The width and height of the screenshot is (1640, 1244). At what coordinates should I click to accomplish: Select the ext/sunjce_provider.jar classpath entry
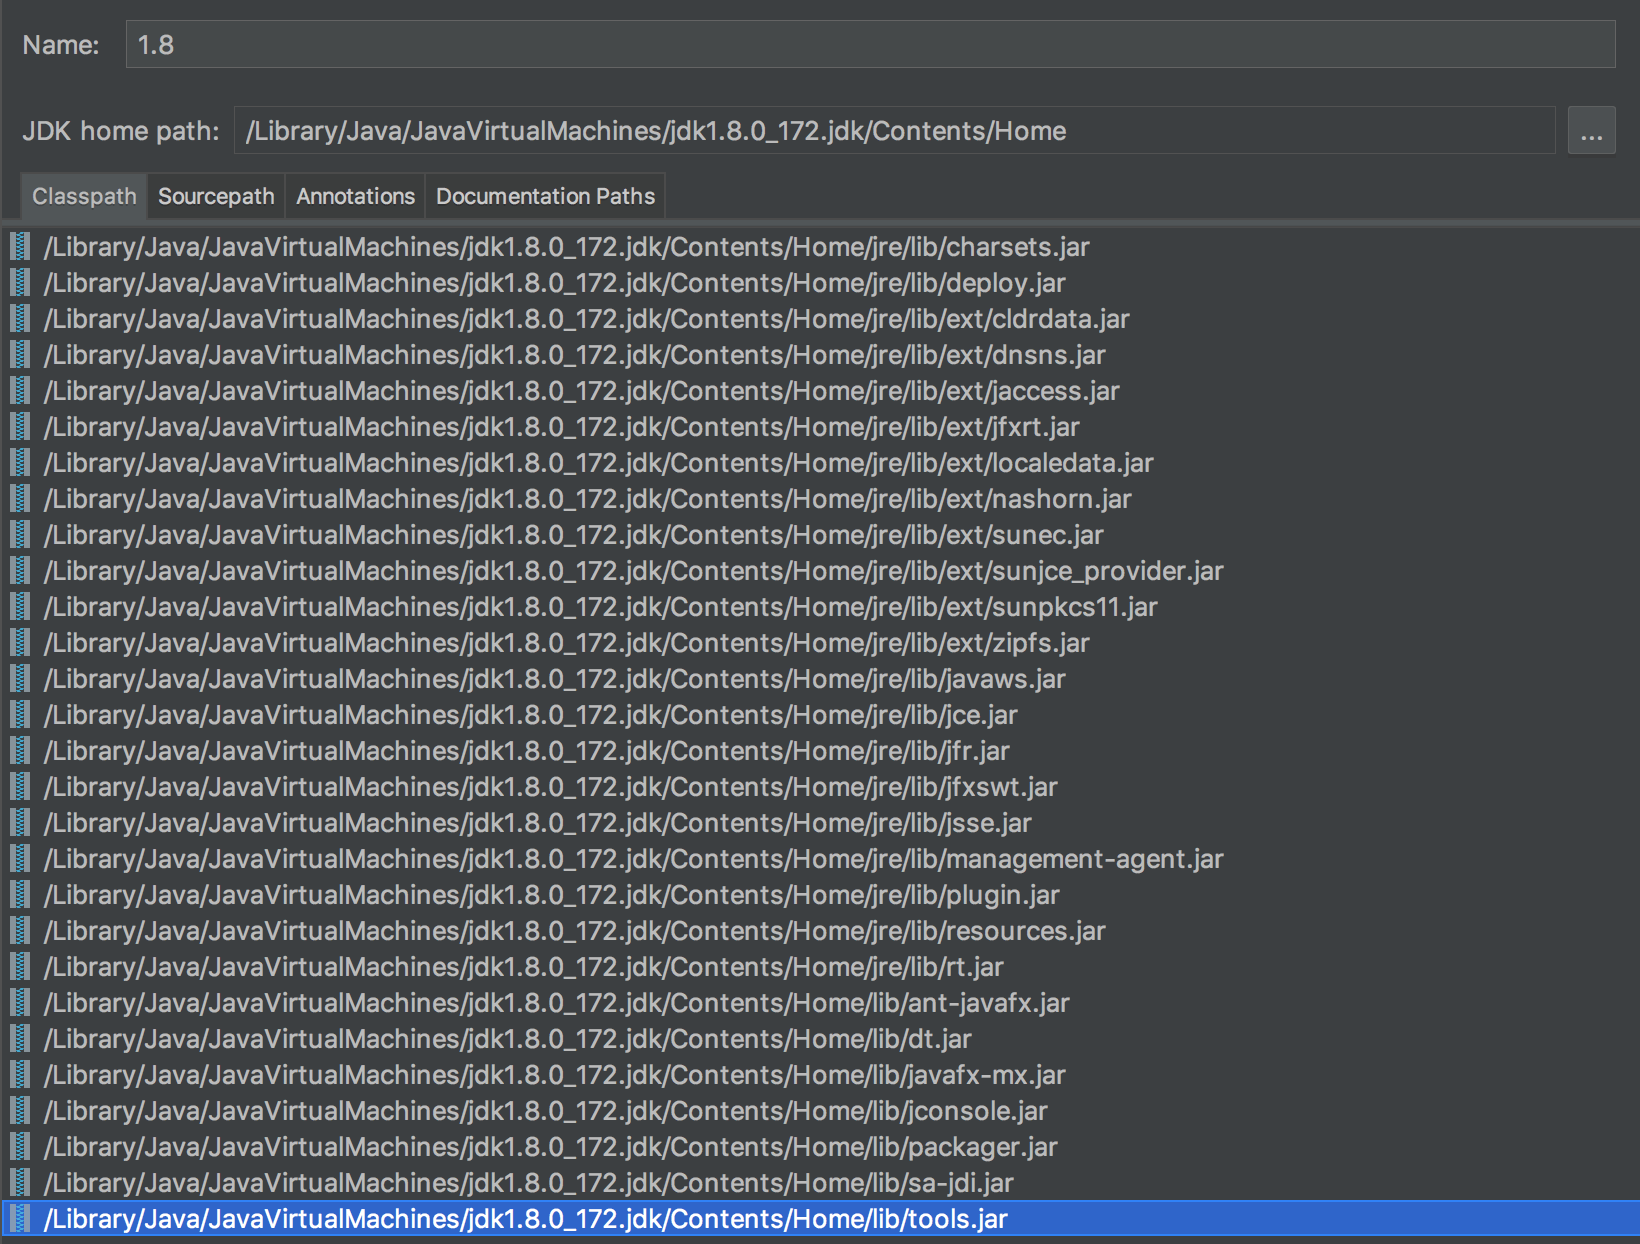pos(820,570)
